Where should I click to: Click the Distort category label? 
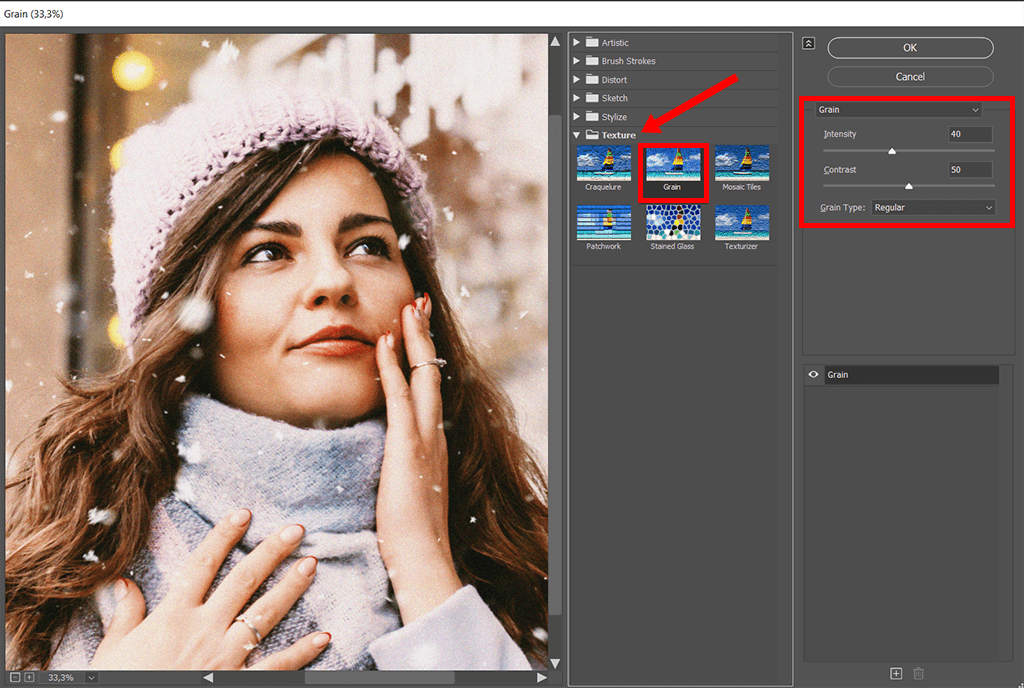pos(614,80)
